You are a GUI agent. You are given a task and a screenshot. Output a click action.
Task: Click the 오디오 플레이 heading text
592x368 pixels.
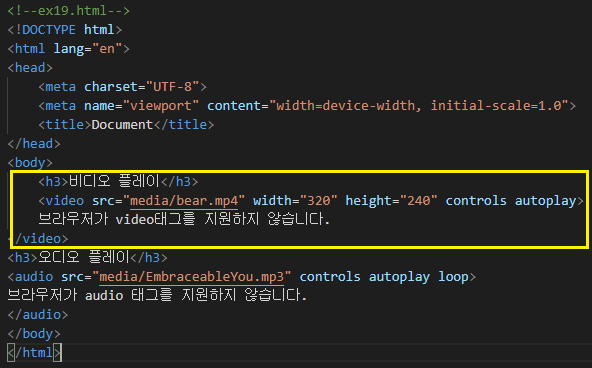point(84,257)
